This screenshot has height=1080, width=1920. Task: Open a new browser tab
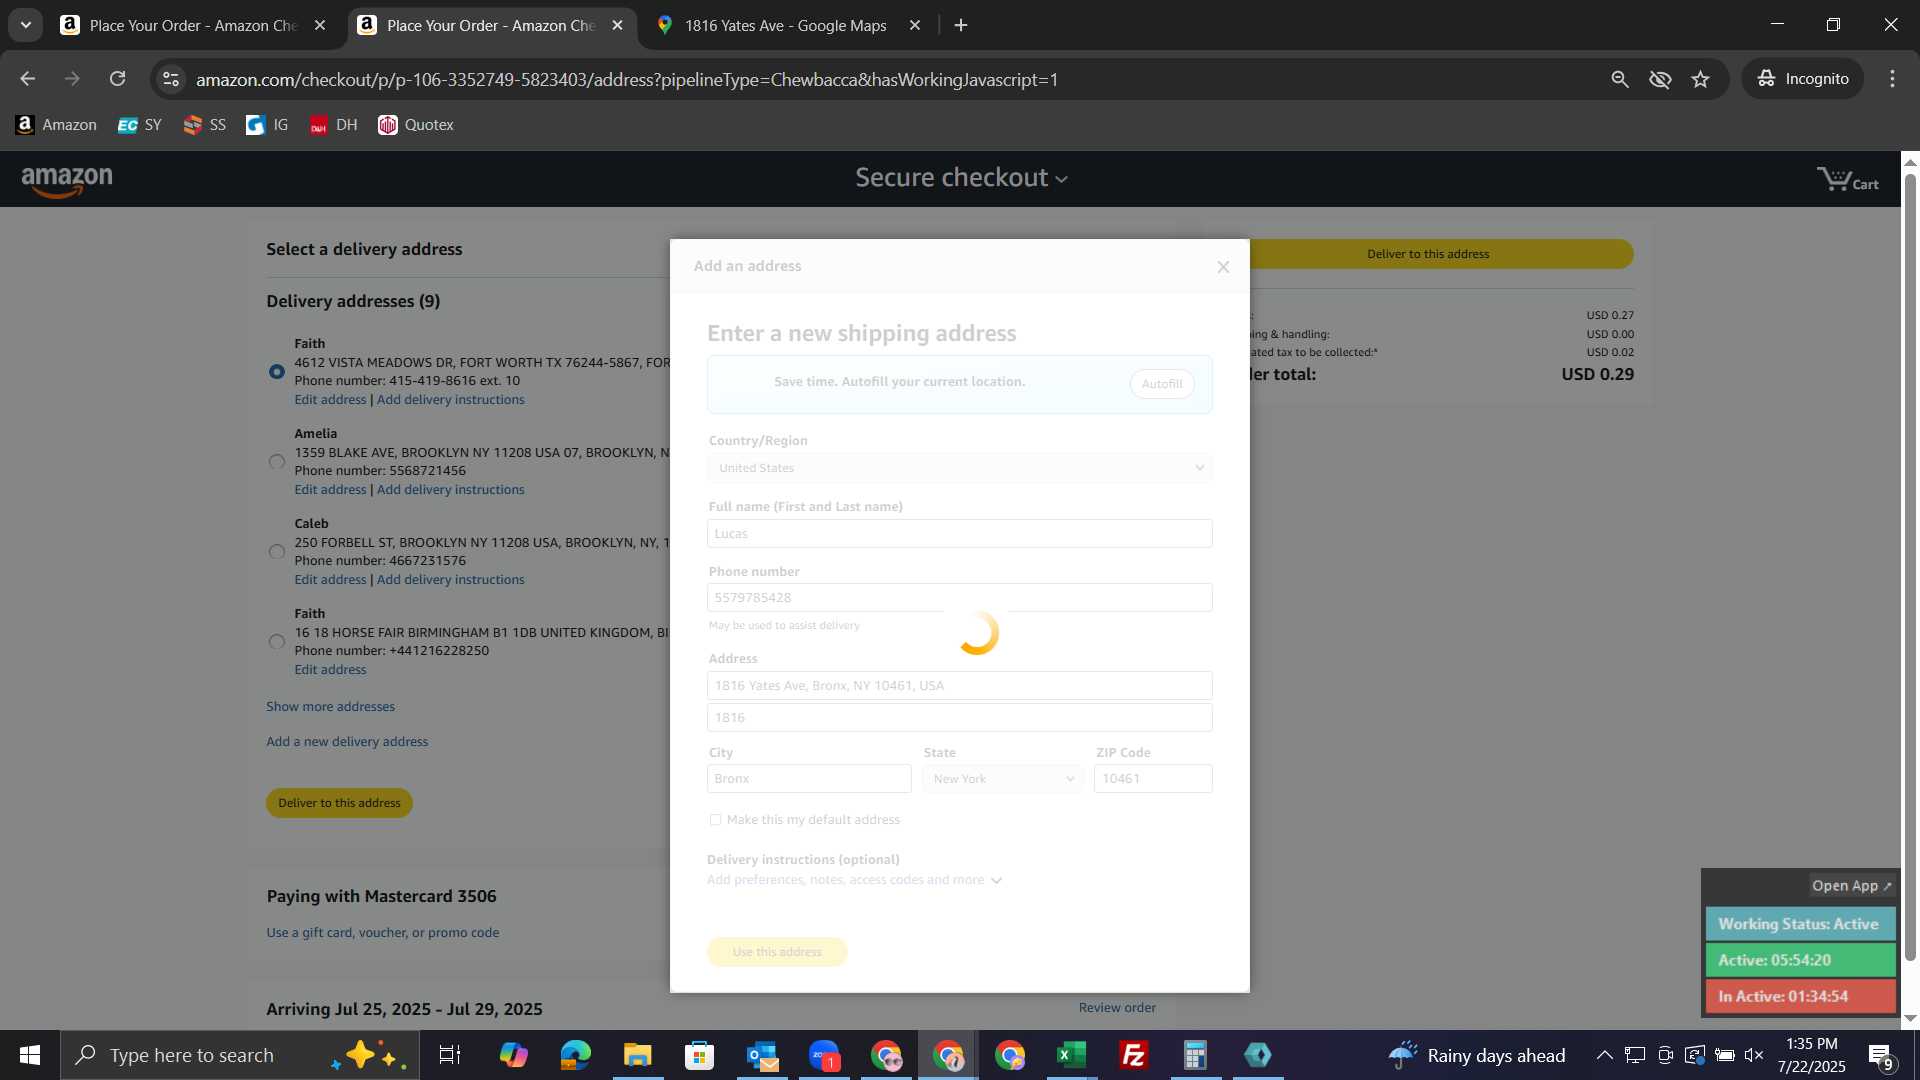click(961, 25)
